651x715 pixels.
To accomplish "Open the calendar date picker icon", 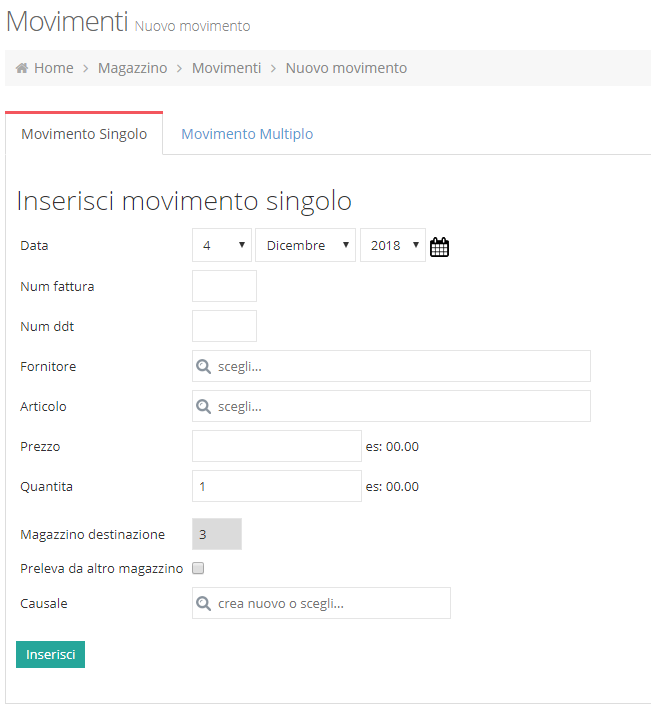I will tap(439, 247).
